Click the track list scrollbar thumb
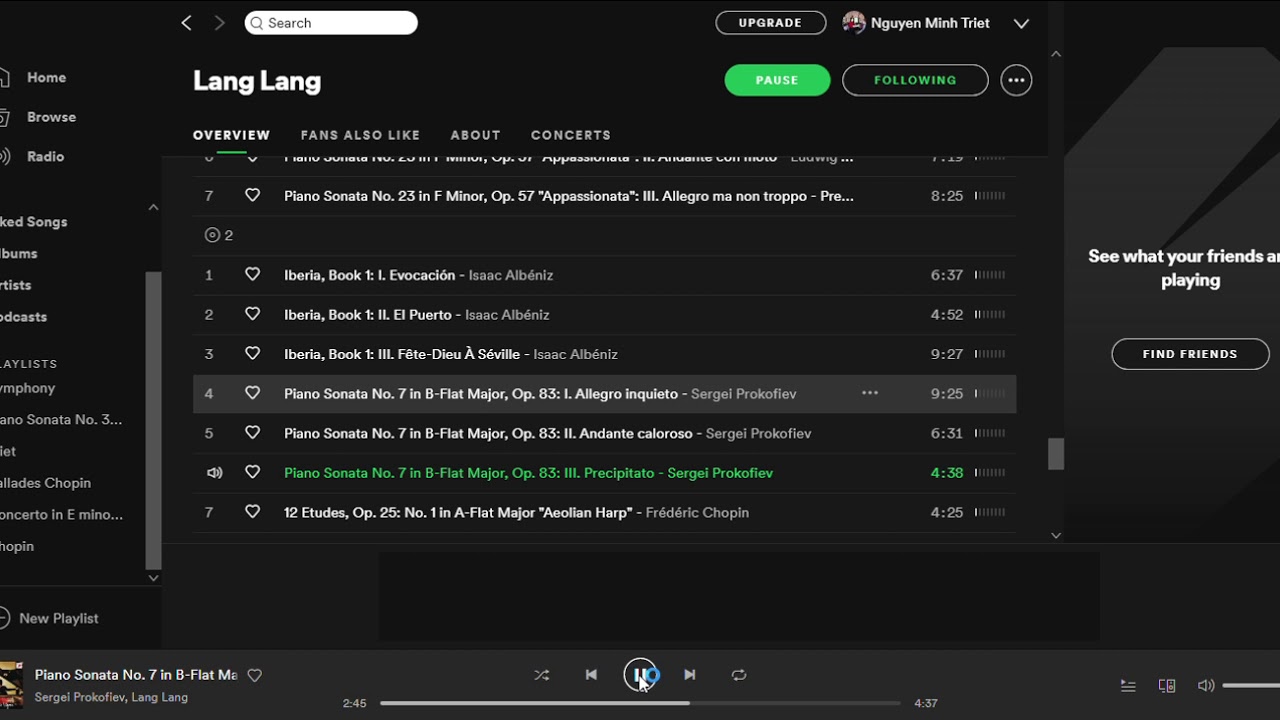 (1056, 454)
